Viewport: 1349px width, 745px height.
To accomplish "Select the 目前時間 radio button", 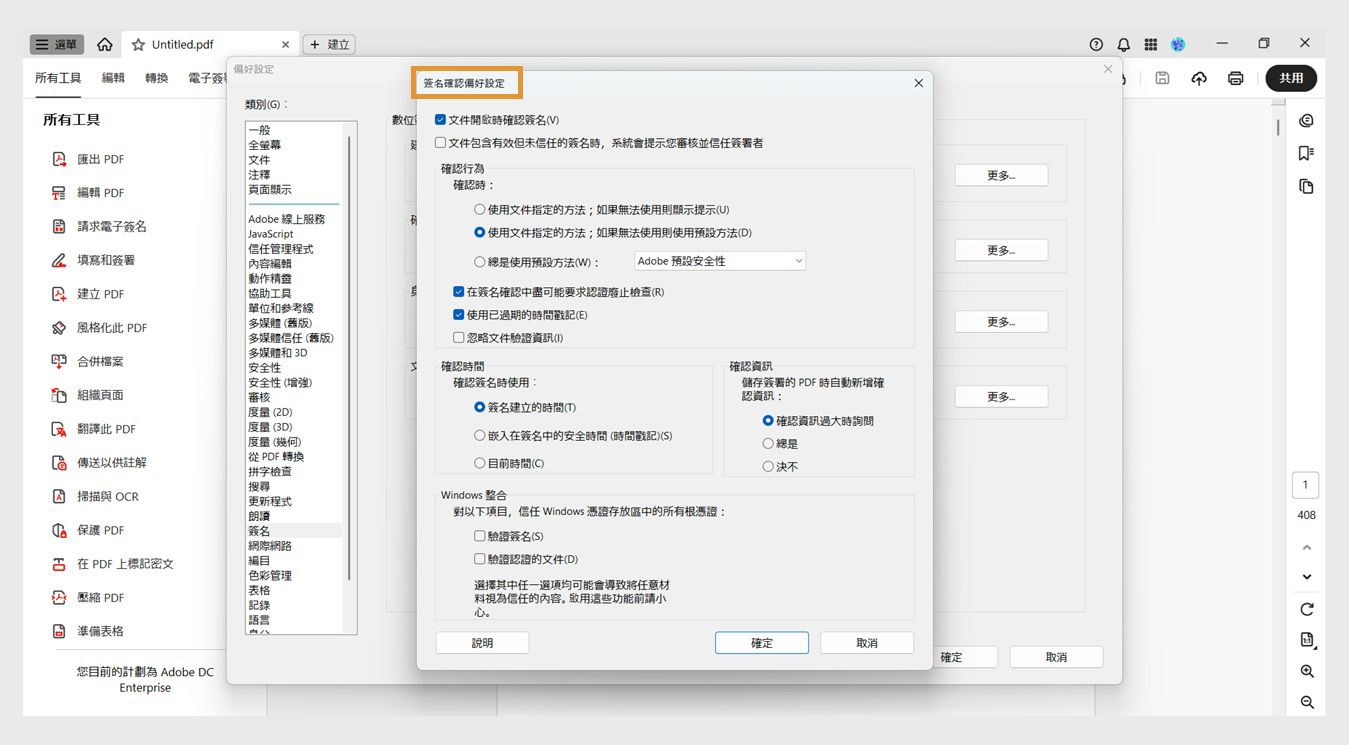I will [477, 462].
